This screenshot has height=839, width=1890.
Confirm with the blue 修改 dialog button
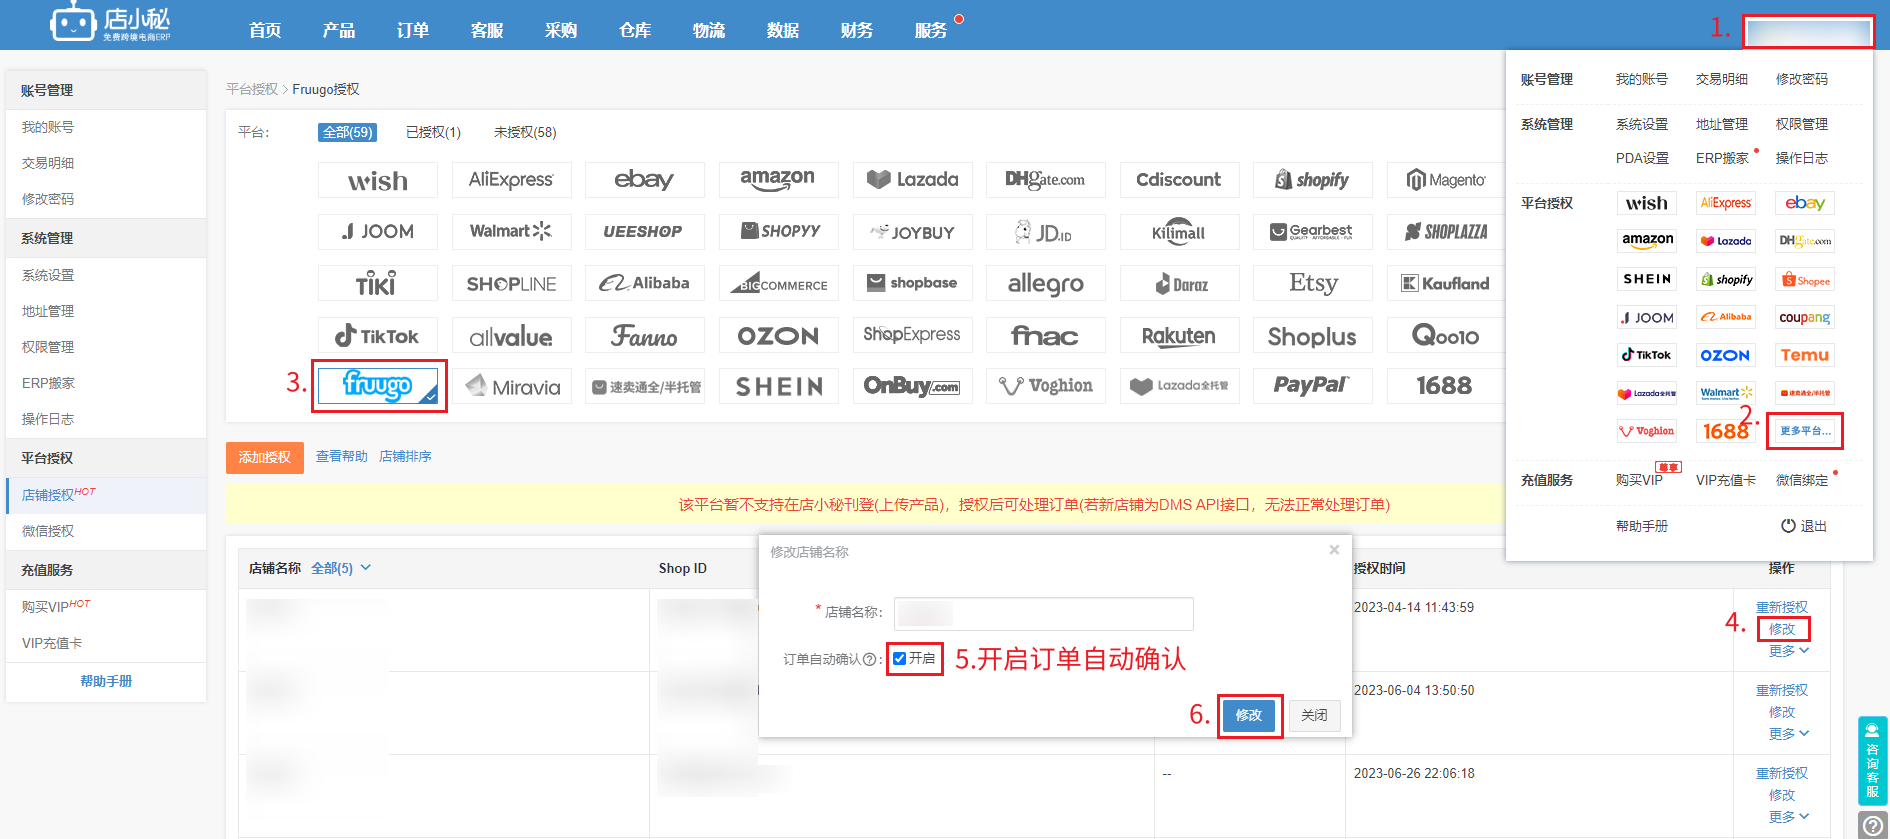click(1249, 715)
